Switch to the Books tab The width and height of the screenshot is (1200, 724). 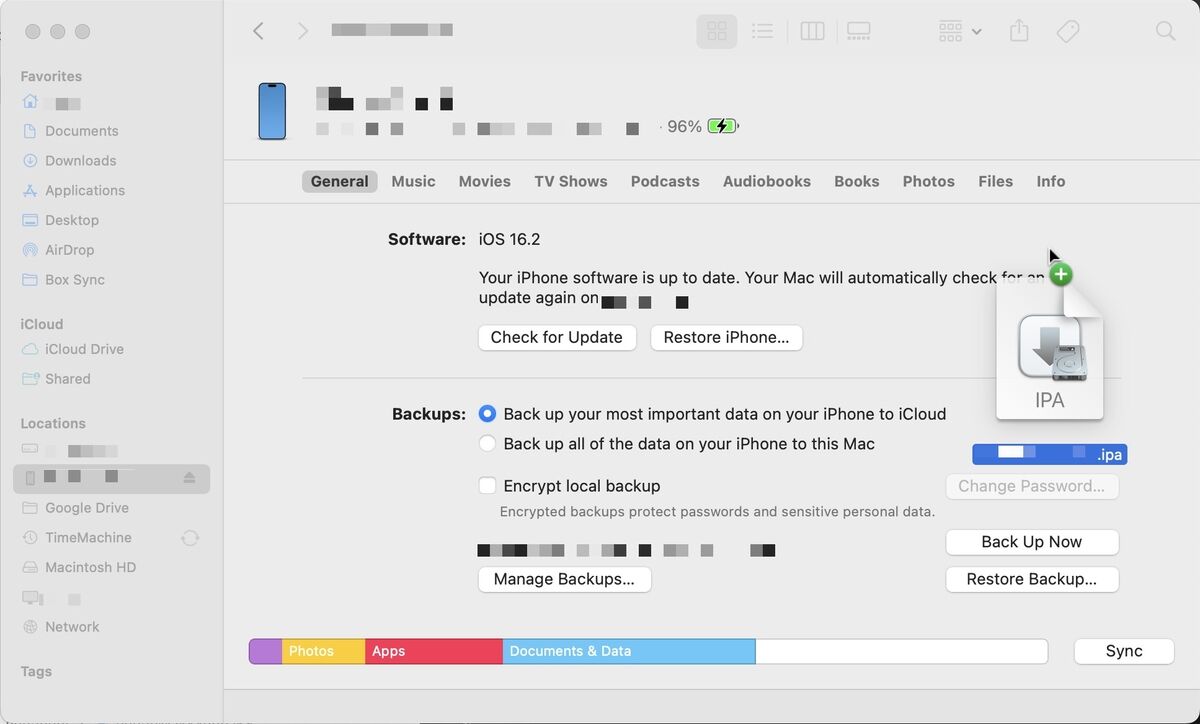pos(856,181)
